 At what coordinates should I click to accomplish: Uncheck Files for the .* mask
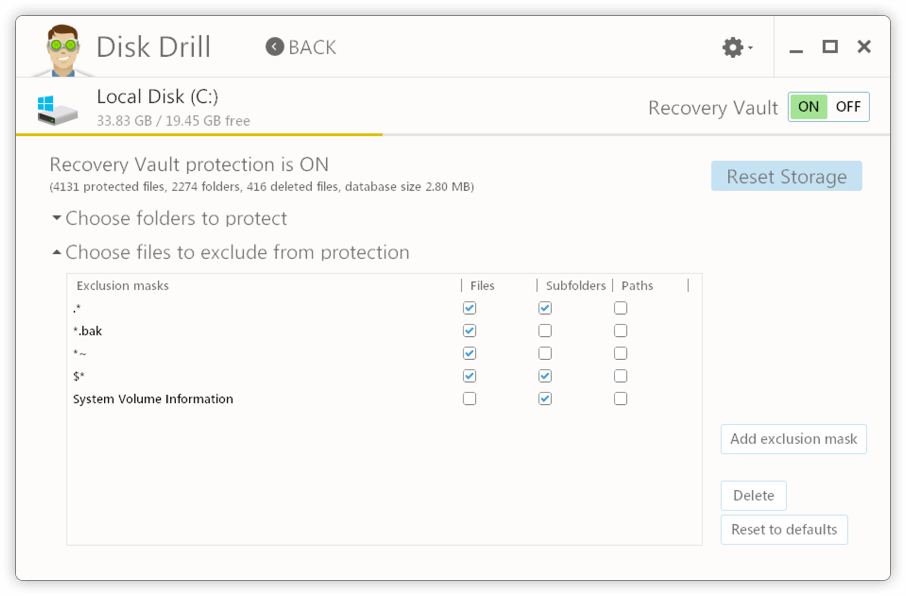point(469,308)
